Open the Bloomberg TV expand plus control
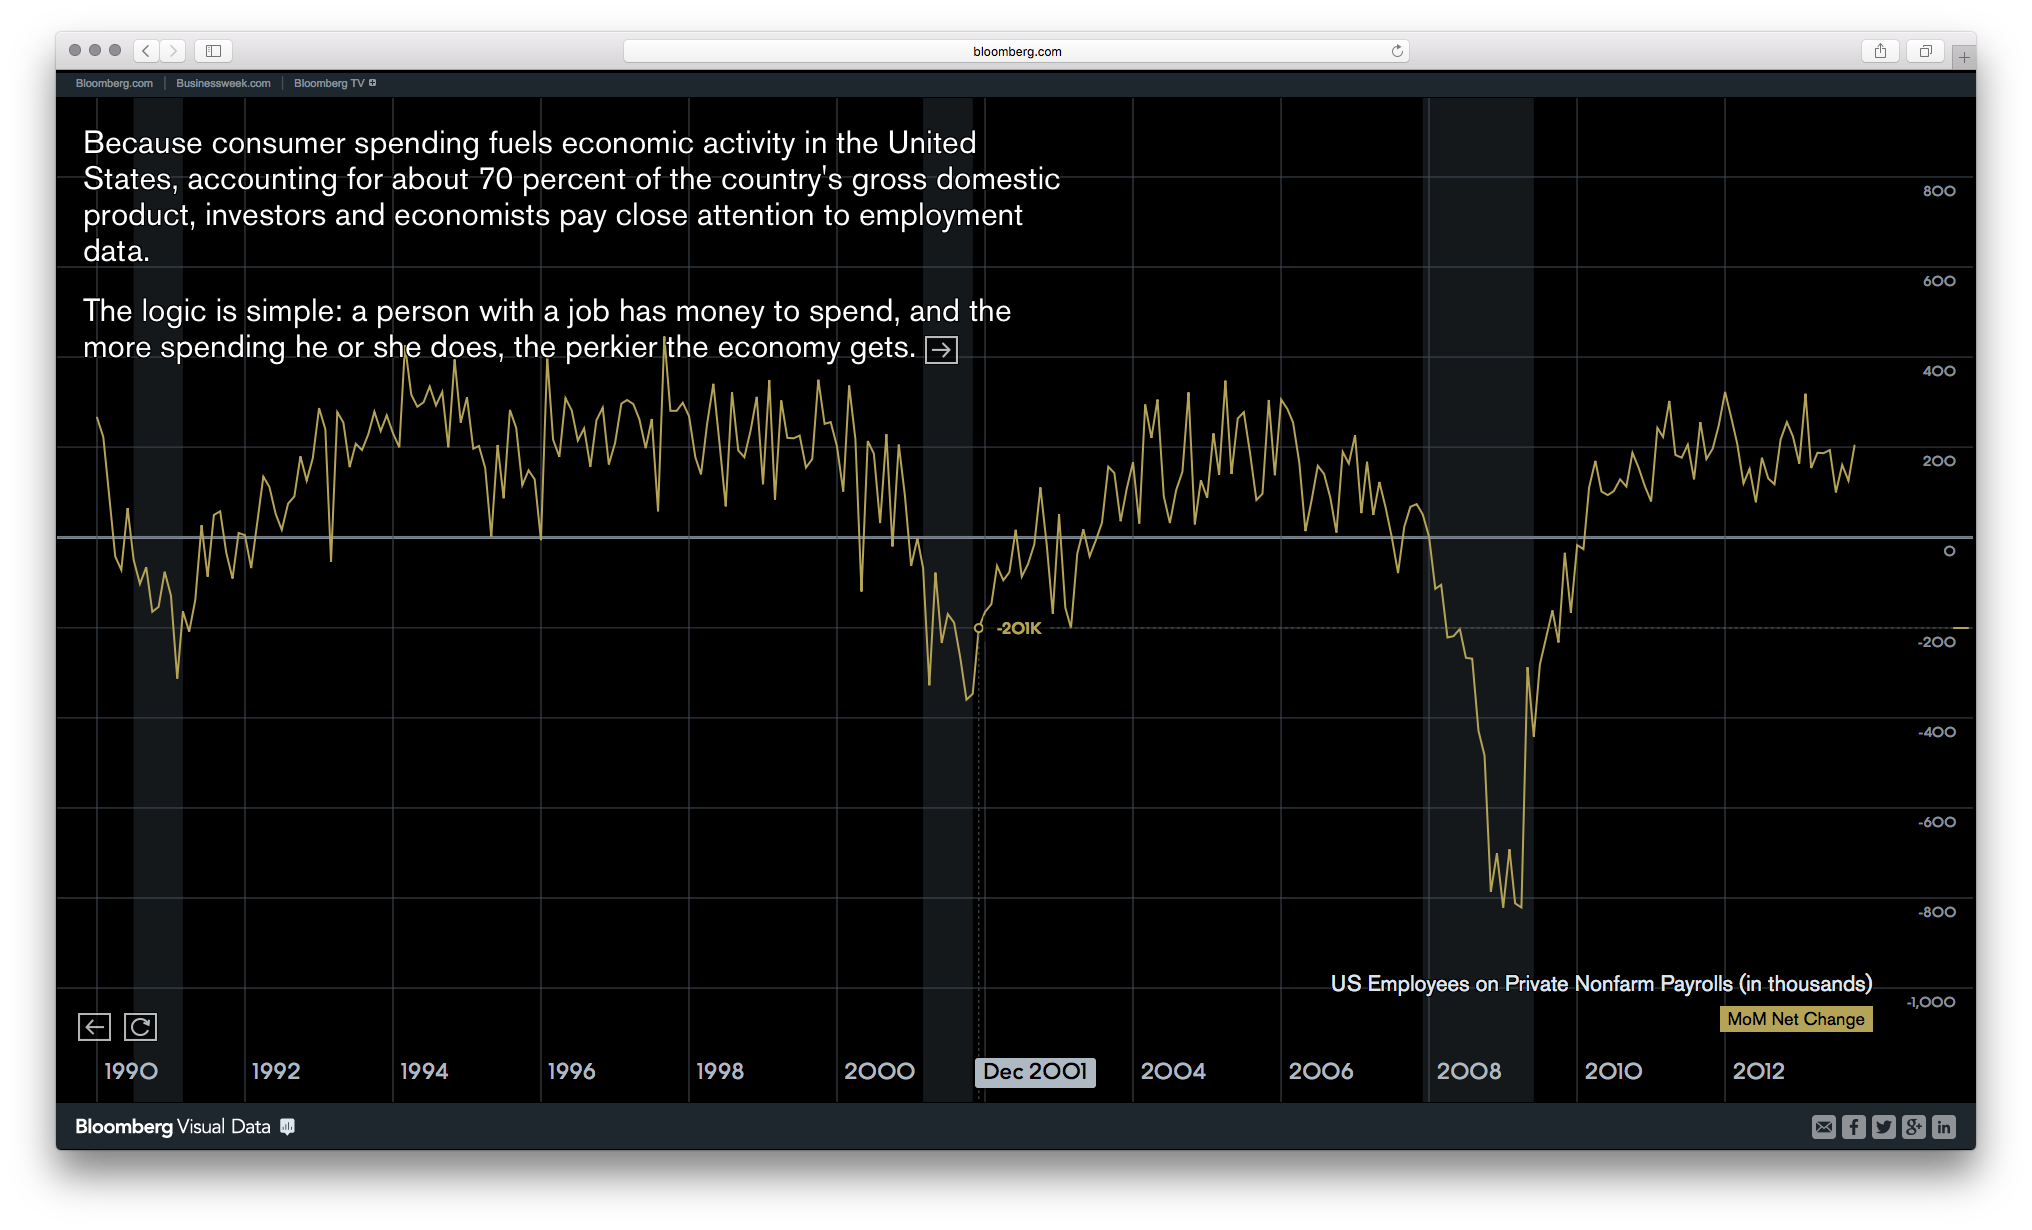2032x1230 pixels. point(372,83)
